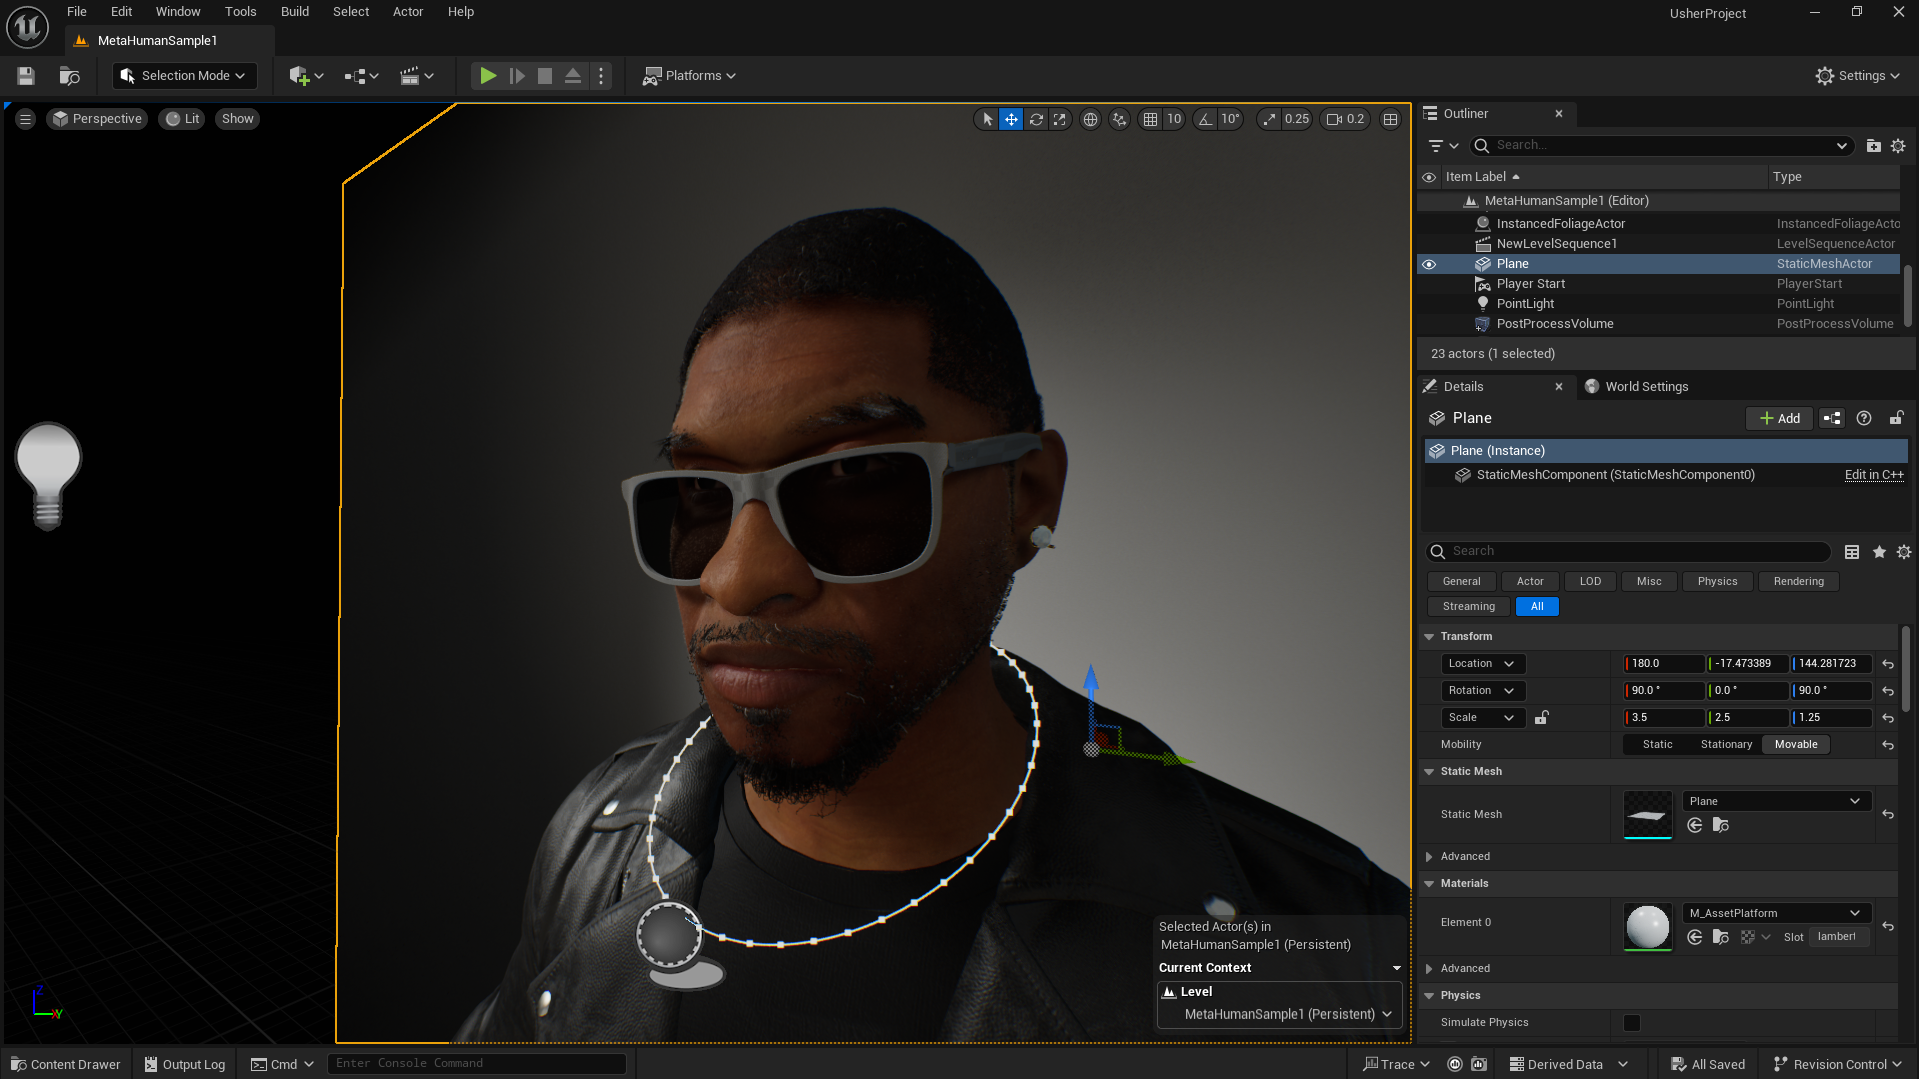Click the Plane static mesh thumbnail

point(1647,815)
